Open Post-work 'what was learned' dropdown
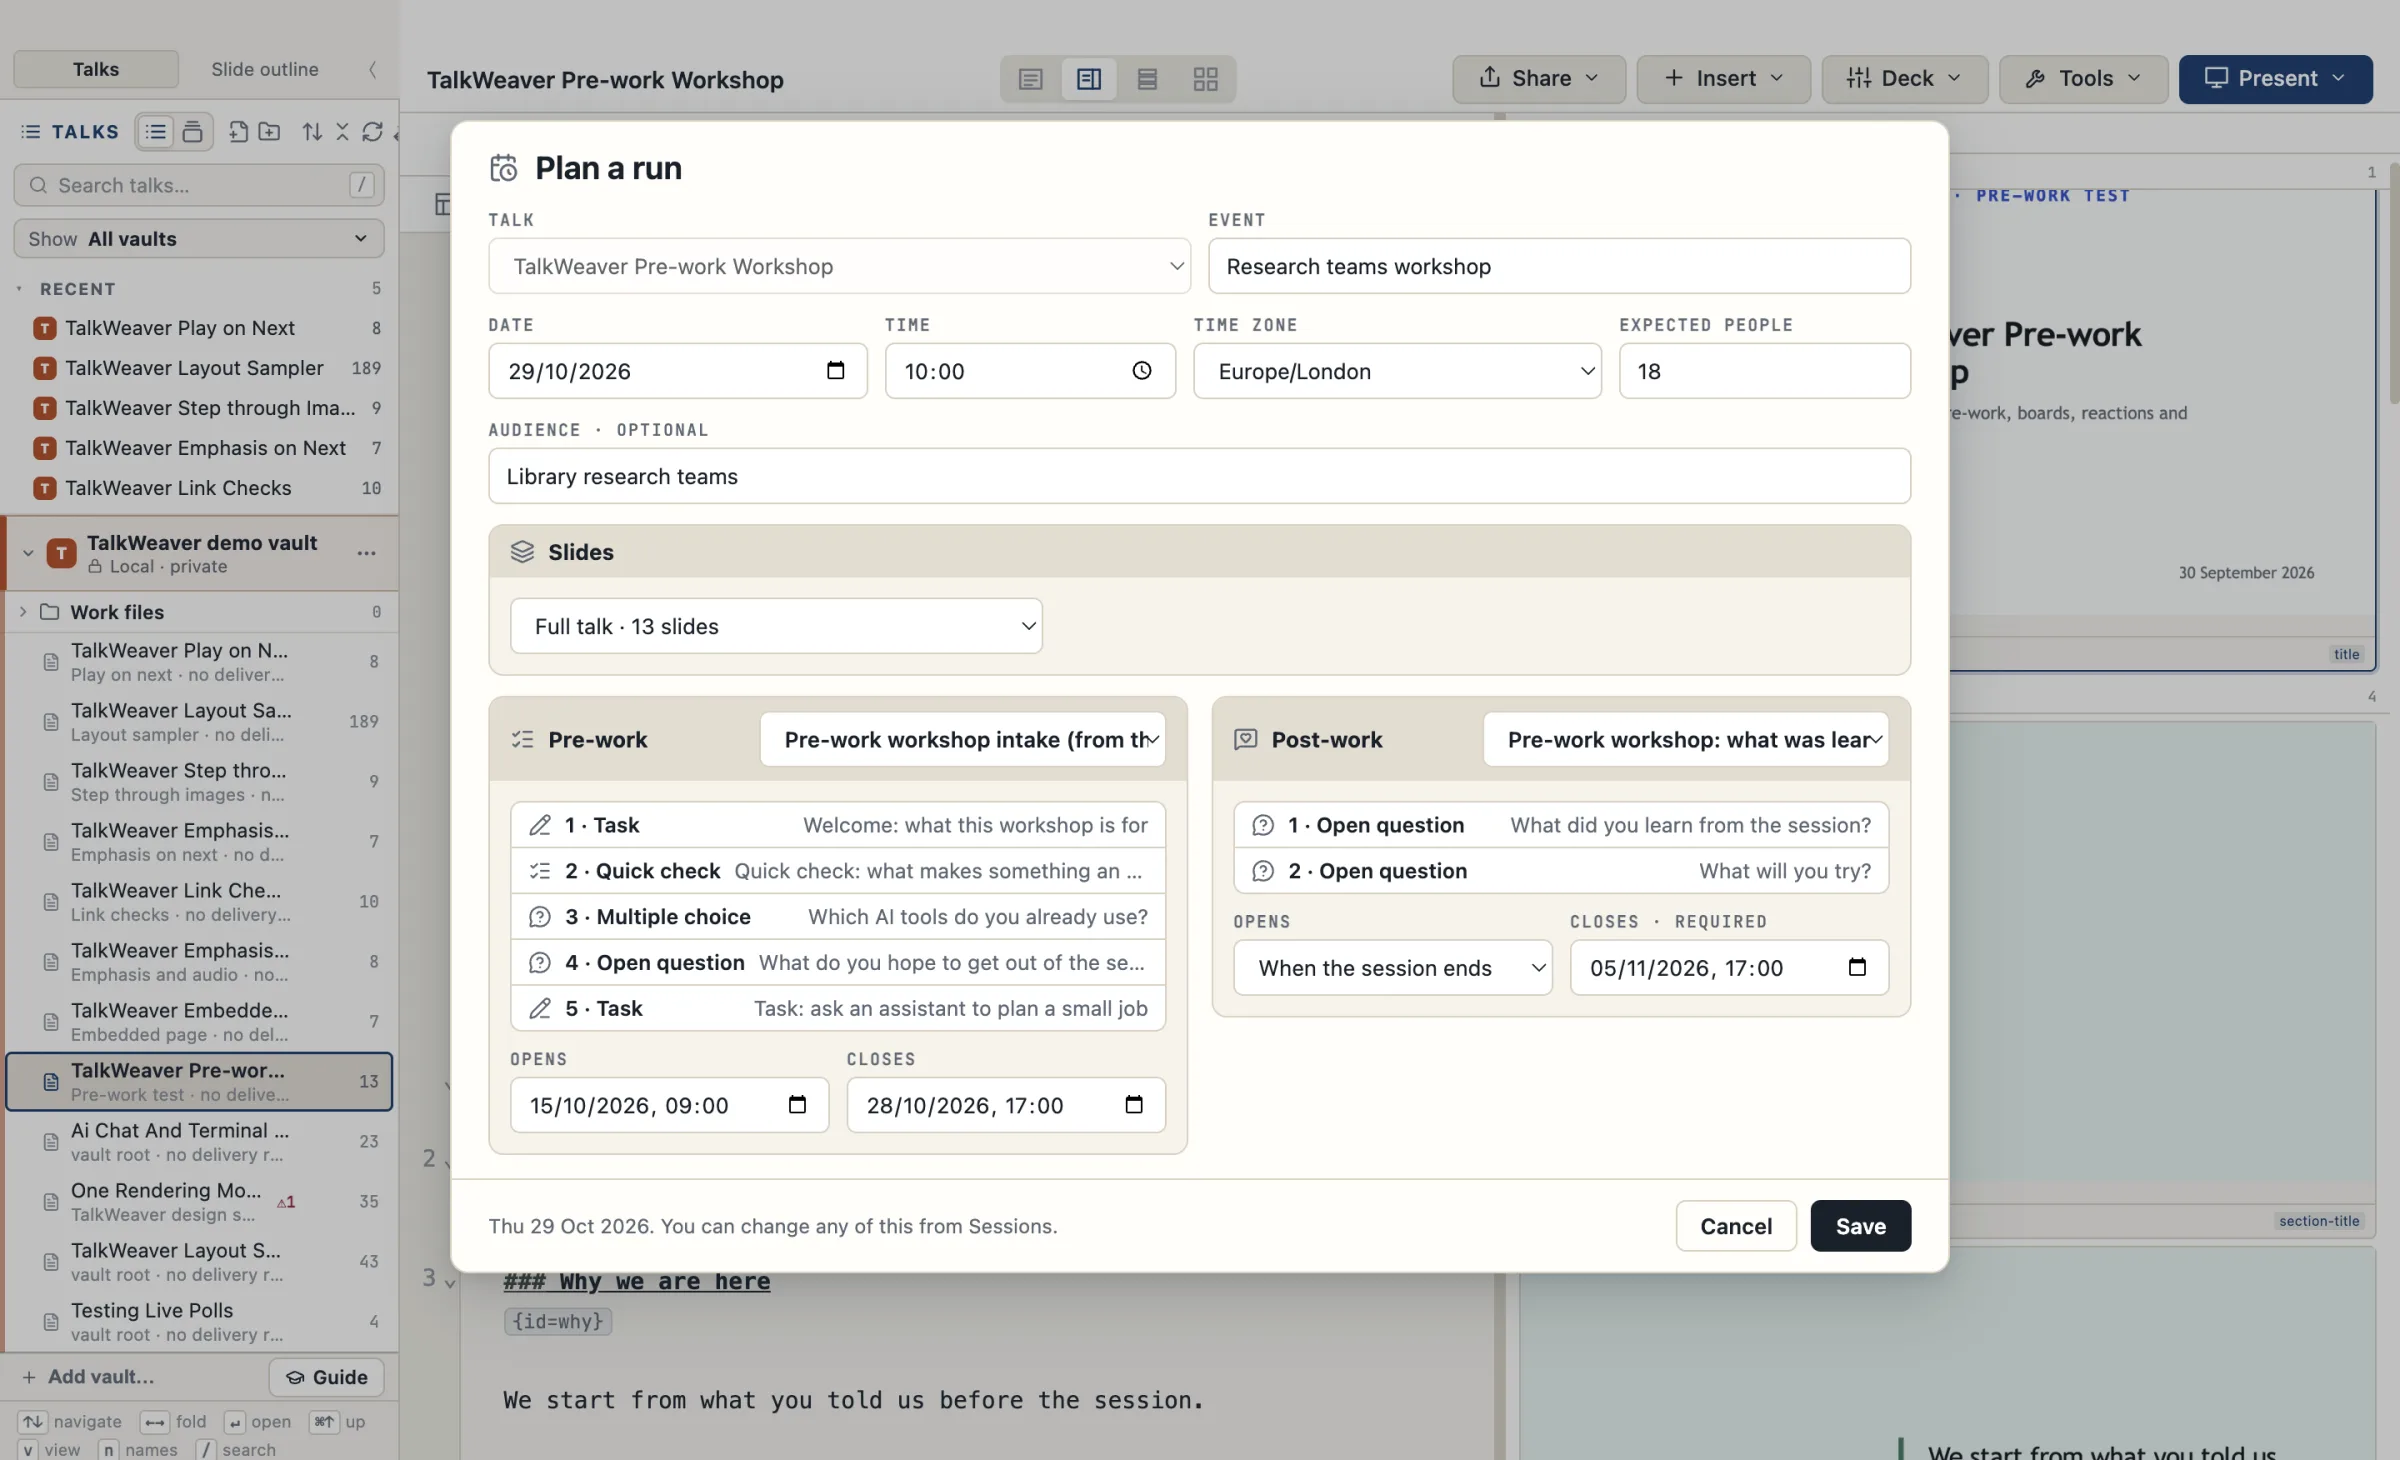Screen dimensions: 2400x1460 click(1686, 740)
